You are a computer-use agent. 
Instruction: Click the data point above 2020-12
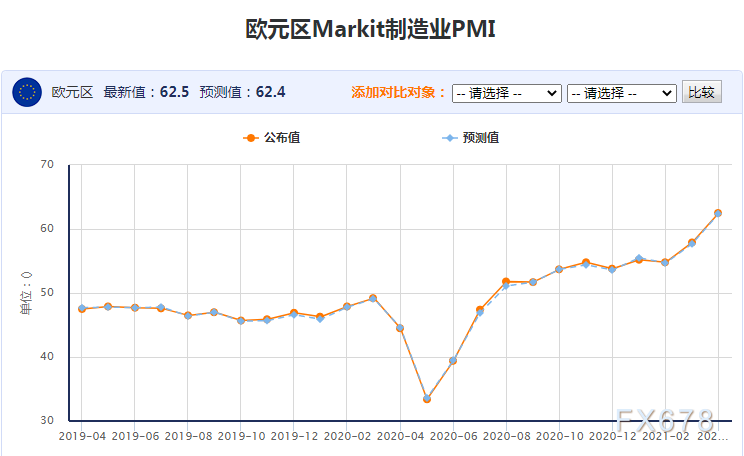tap(612, 269)
